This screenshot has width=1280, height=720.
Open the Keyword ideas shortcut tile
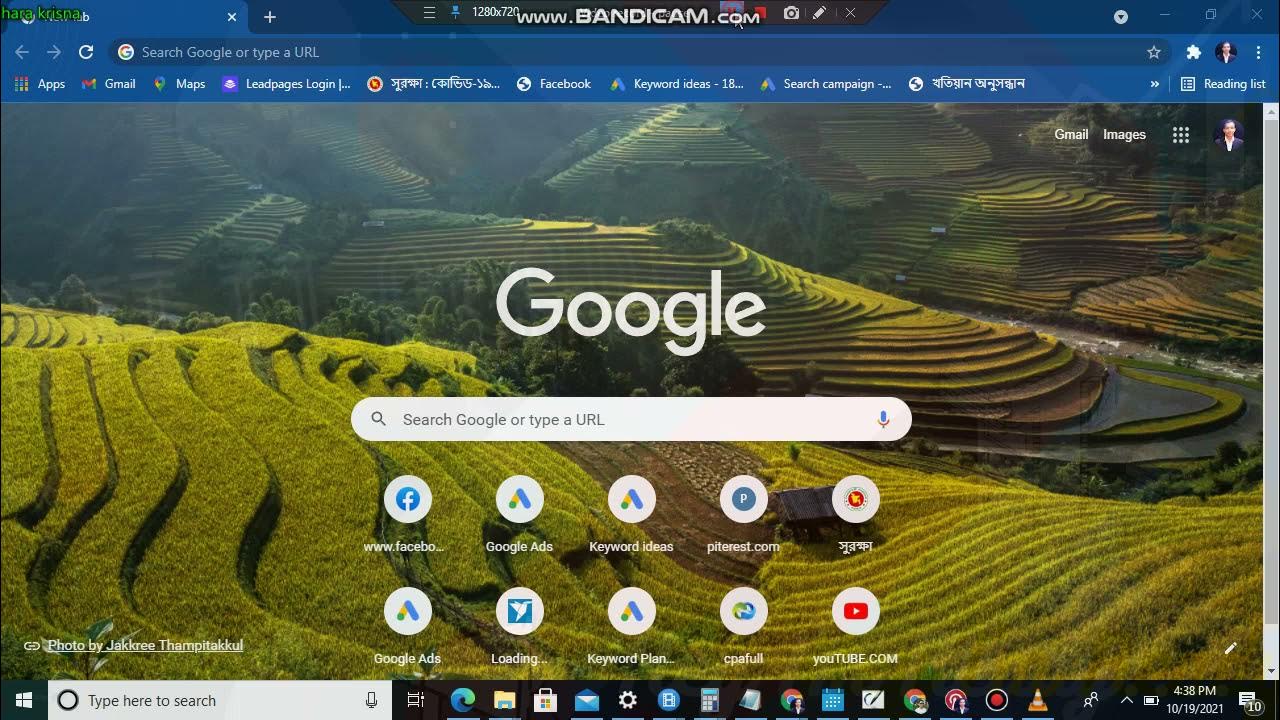pyautogui.click(x=631, y=516)
